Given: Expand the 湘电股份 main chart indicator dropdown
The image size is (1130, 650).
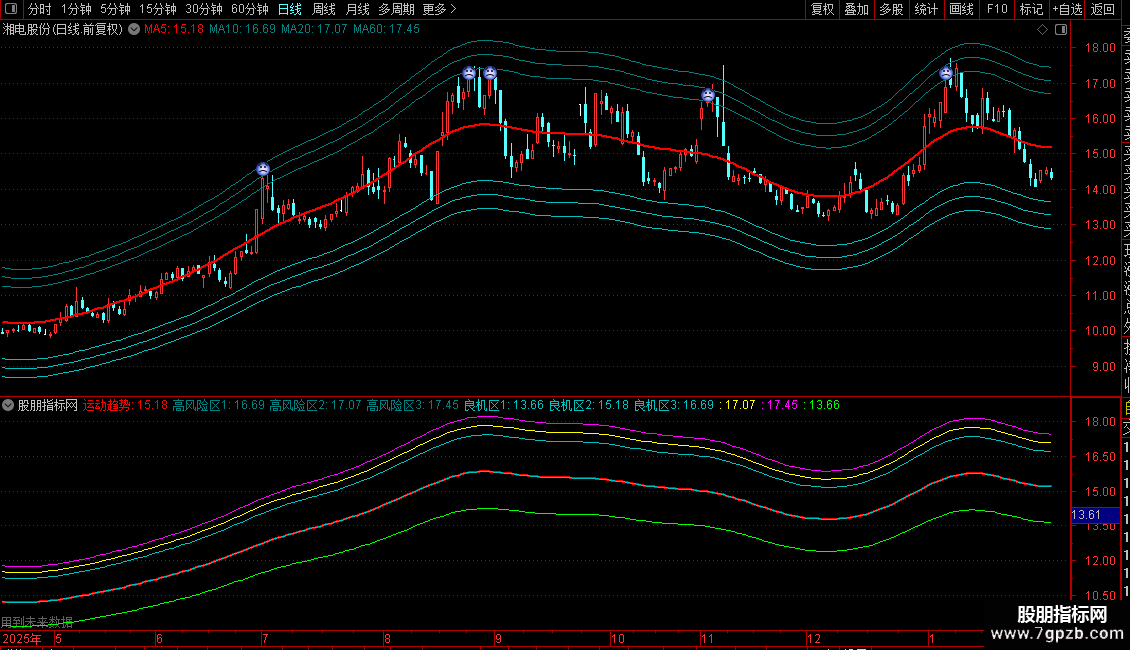Looking at the screenshot, I should (134, 29).
